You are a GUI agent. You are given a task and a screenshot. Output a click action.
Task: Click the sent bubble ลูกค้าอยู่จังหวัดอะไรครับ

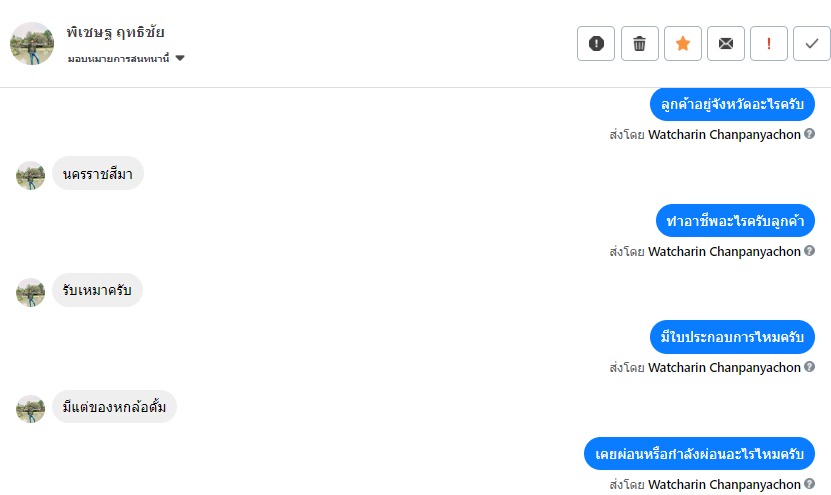point(732,104)
